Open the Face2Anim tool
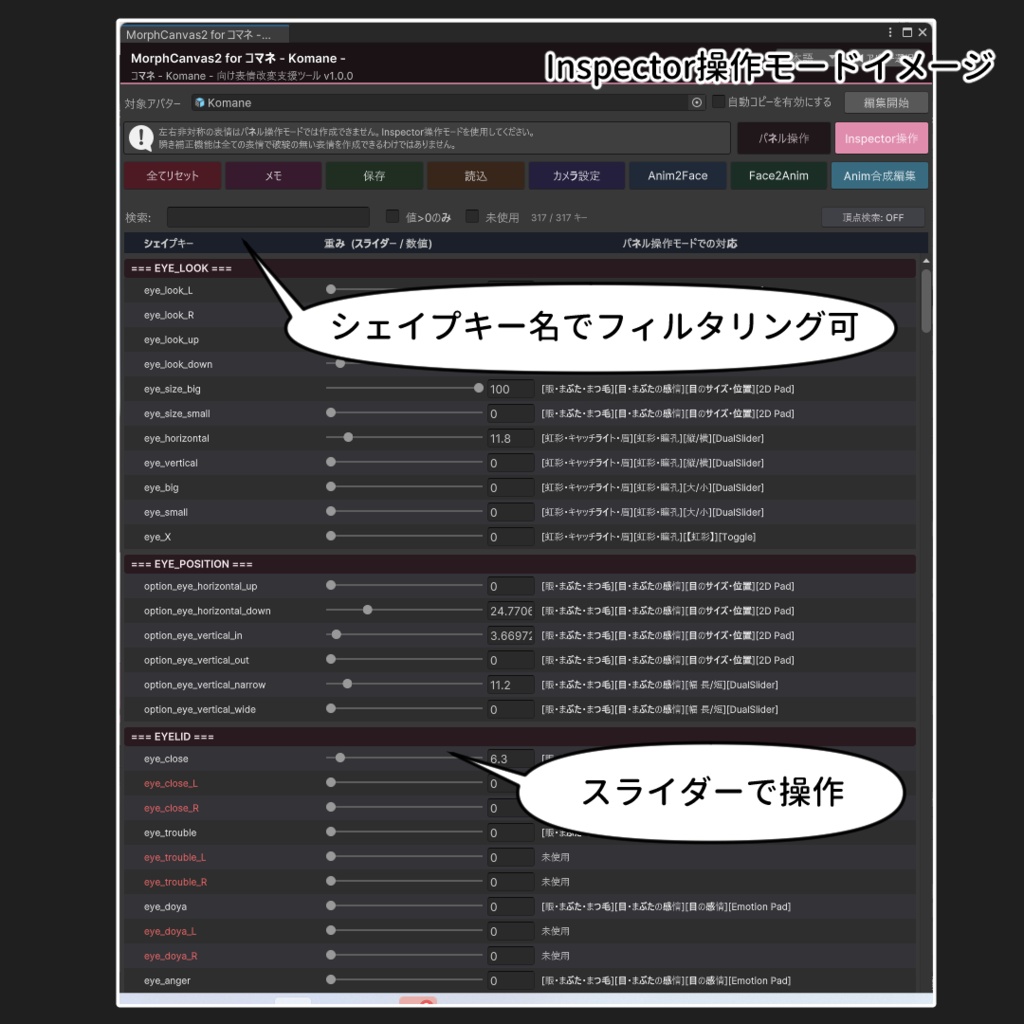 [x=778, y=176]
